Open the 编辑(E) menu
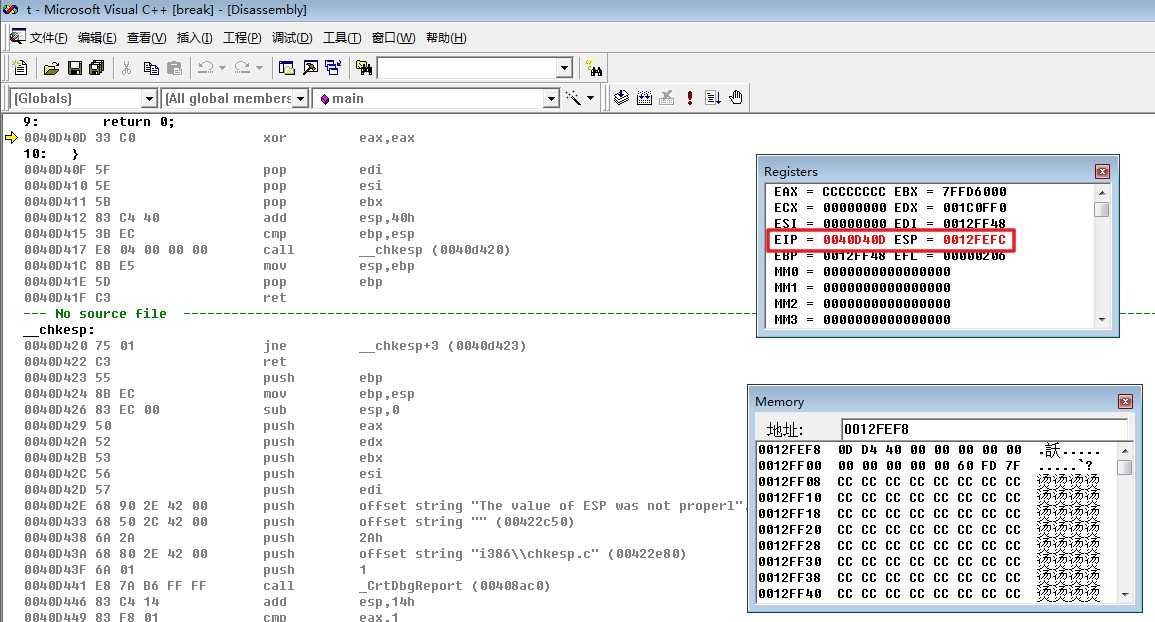 (97, 38)
